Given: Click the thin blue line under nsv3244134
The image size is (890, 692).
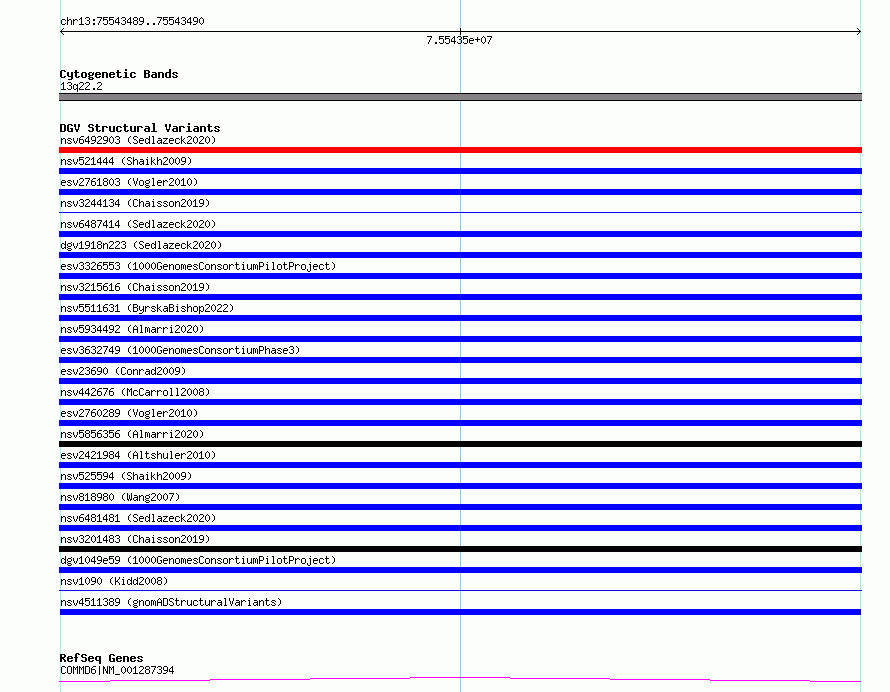Looking at the screenshot, I should pos(460,212).
